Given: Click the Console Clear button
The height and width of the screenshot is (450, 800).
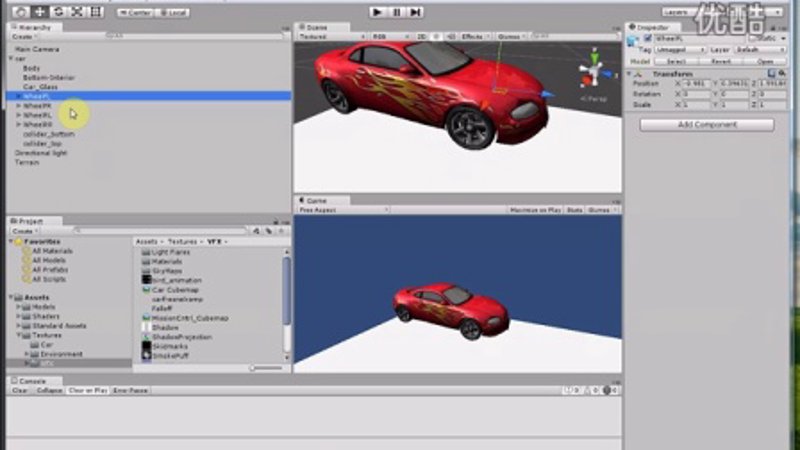Looking at the screenshot, I should (20, 391).
